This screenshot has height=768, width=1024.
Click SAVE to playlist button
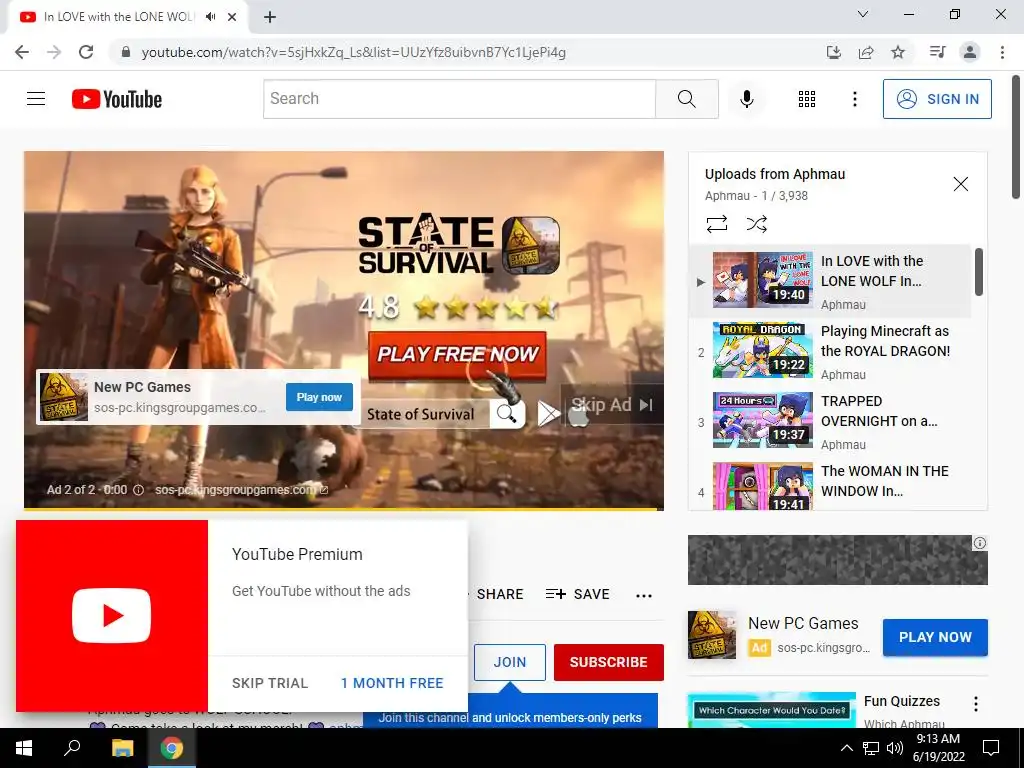(577, 594)
